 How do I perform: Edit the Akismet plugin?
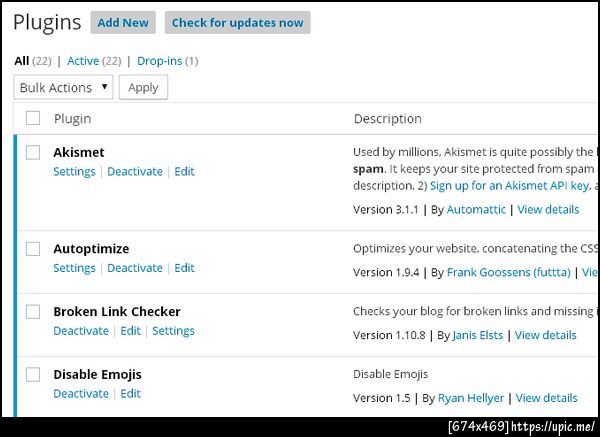click(x=184, y=171)
